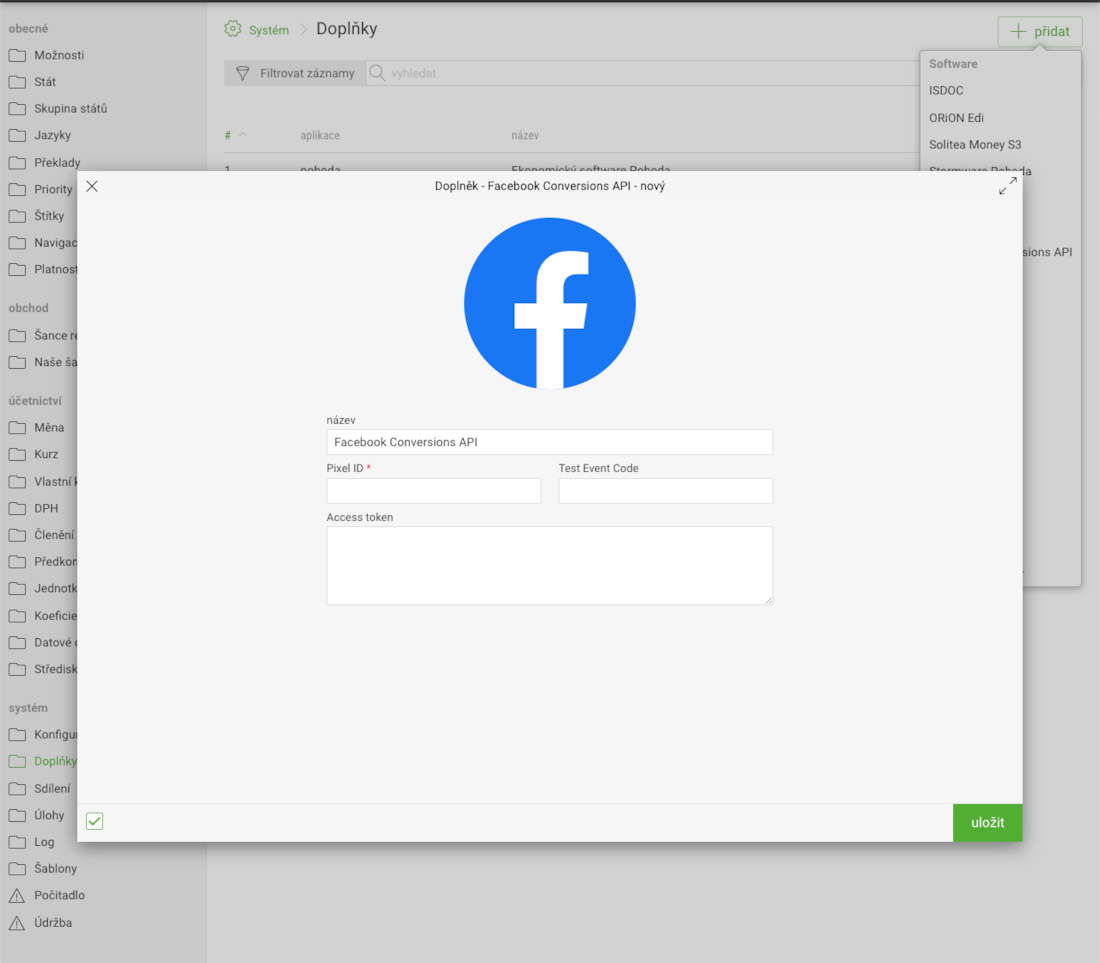The image size is (1100, 963).
Task: Click the Doplňky folder icon
Action: click(18, 762)
